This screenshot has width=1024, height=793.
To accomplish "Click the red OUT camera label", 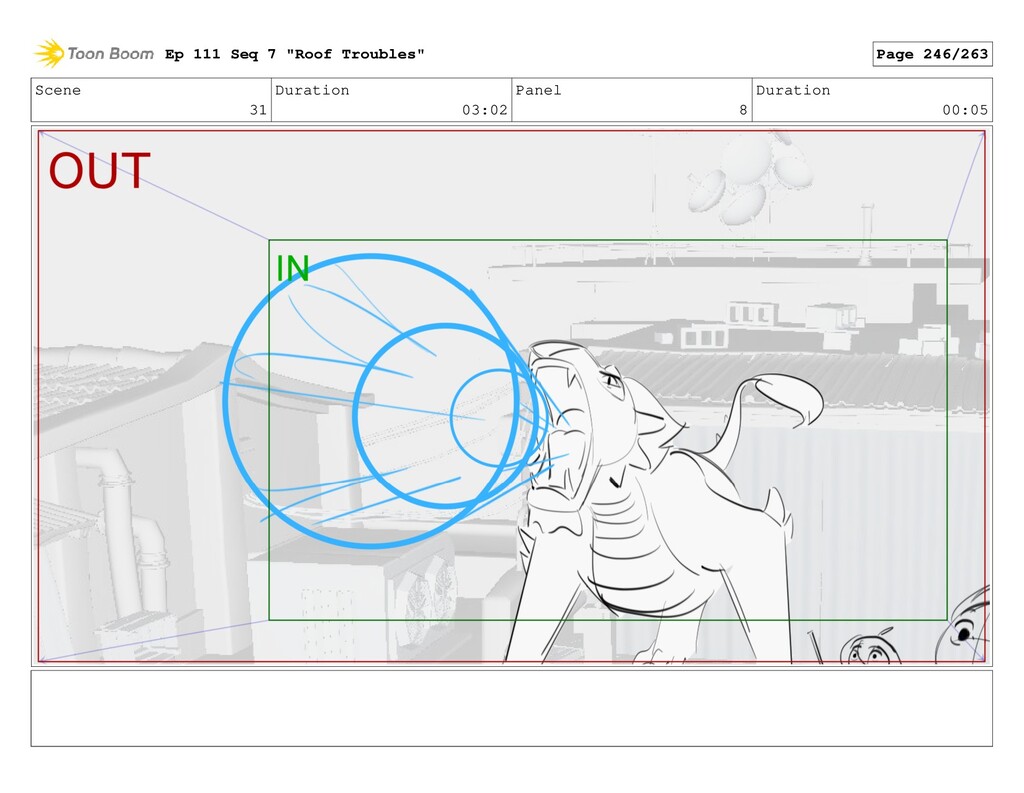I will 99,171.
